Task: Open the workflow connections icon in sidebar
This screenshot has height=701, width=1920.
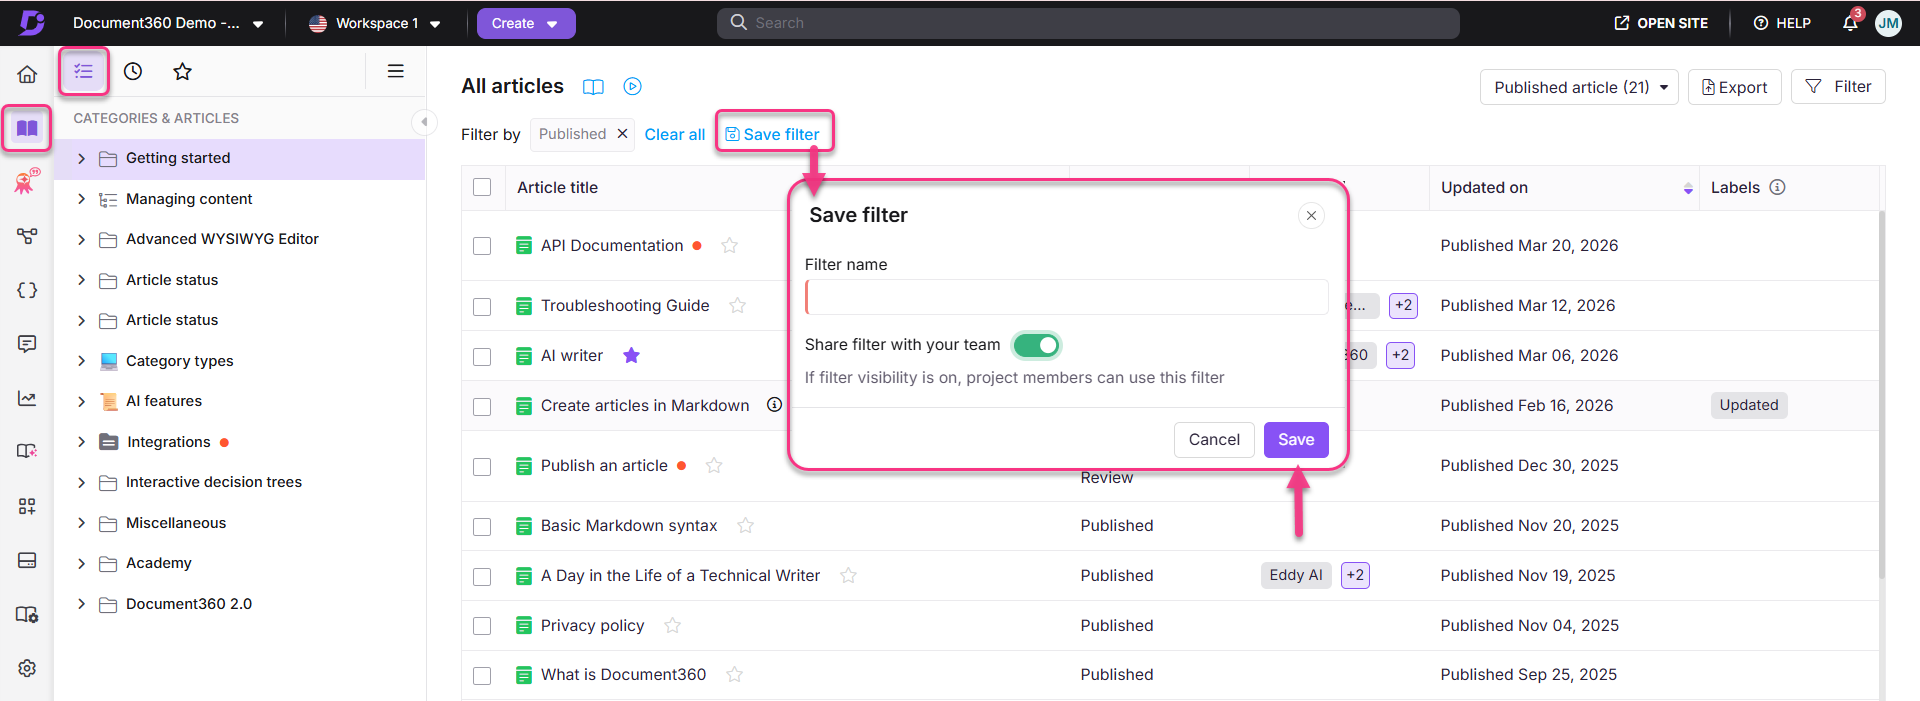Action: [x=26, y=237]
